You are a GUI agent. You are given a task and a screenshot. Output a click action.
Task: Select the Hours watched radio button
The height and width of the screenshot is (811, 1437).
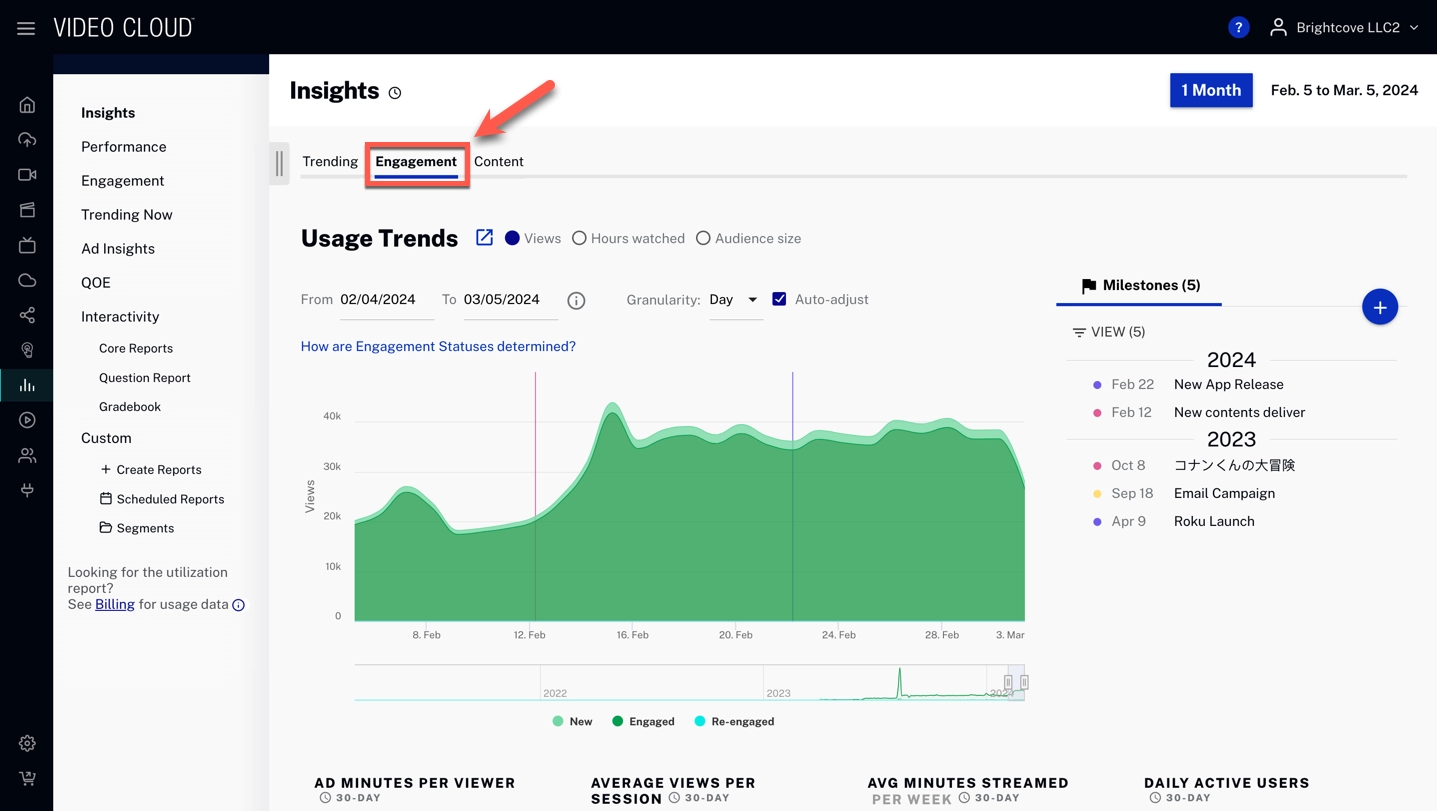tap(580, 238)
